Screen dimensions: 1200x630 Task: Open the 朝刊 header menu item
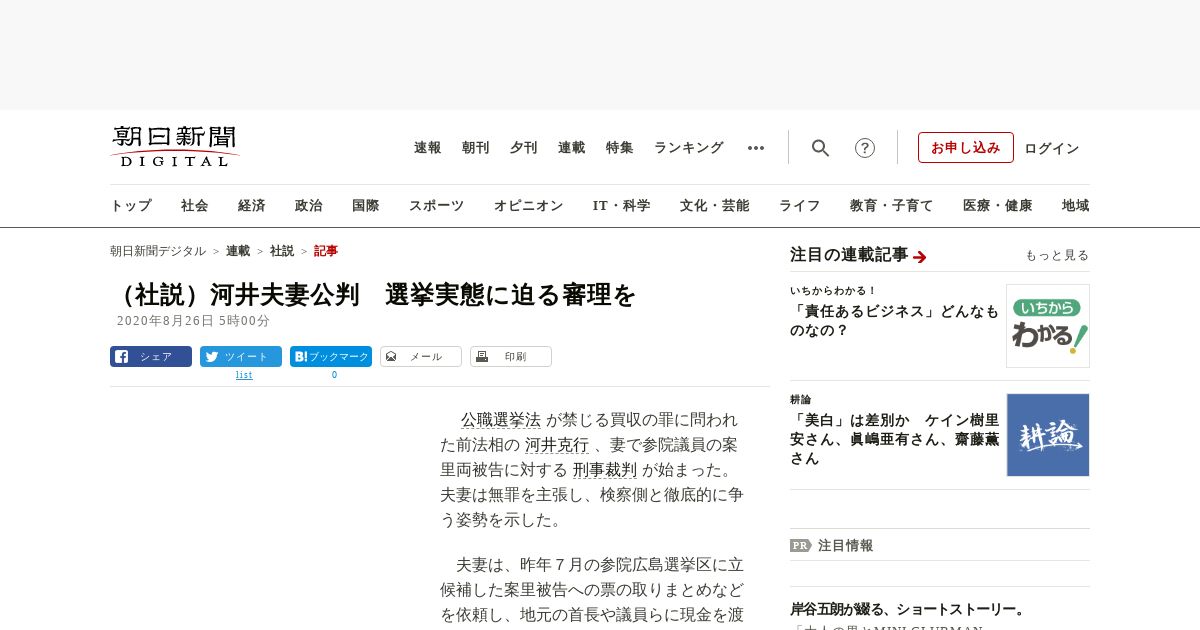pyautogui.click(x=476, y=148)
